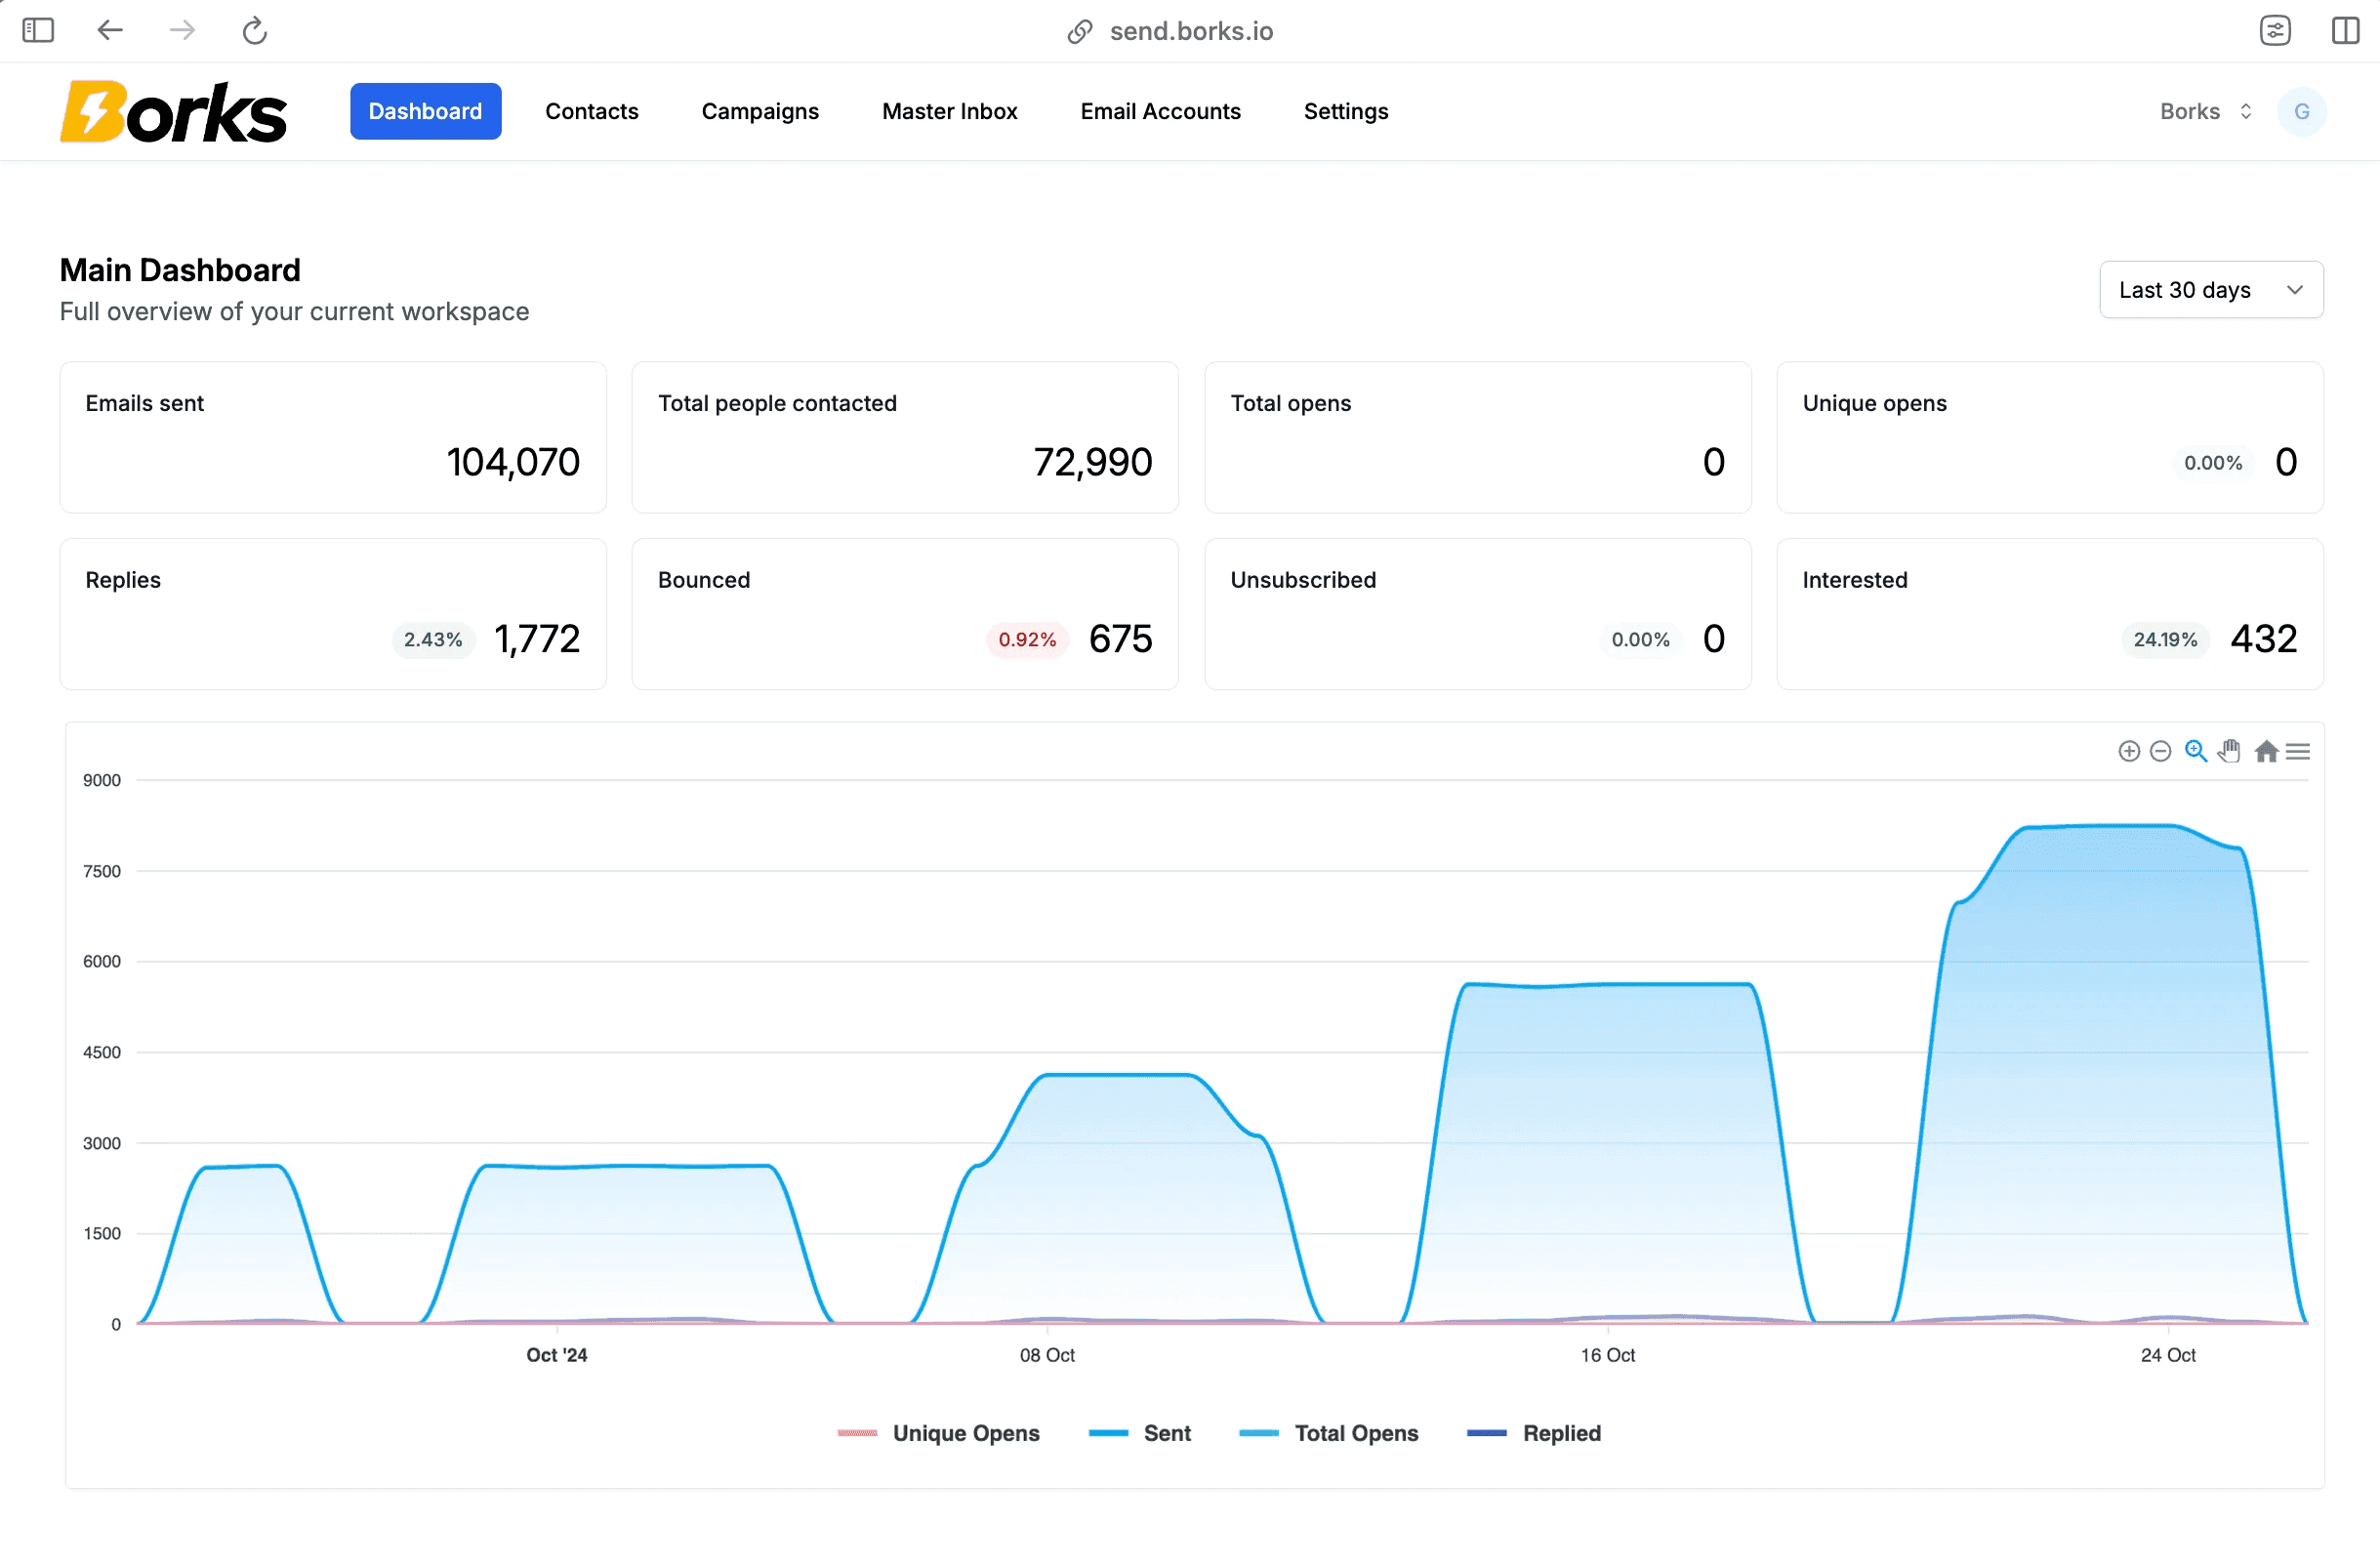Click the 24.19% Interested percentage badge
The height and width of the screenshot is (1568, 2380).
[x=2164, y=640]
